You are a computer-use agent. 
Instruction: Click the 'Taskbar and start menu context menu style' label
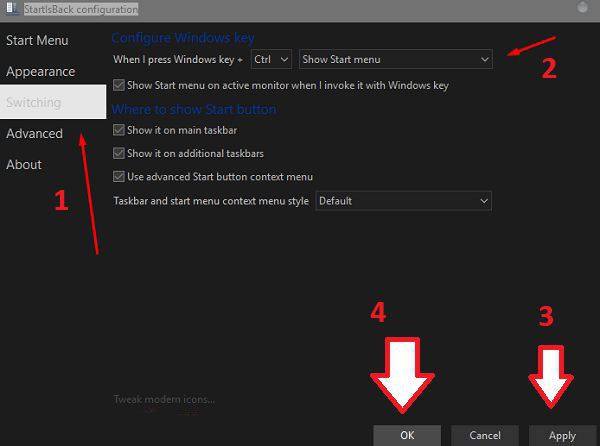tap(211, 201)
